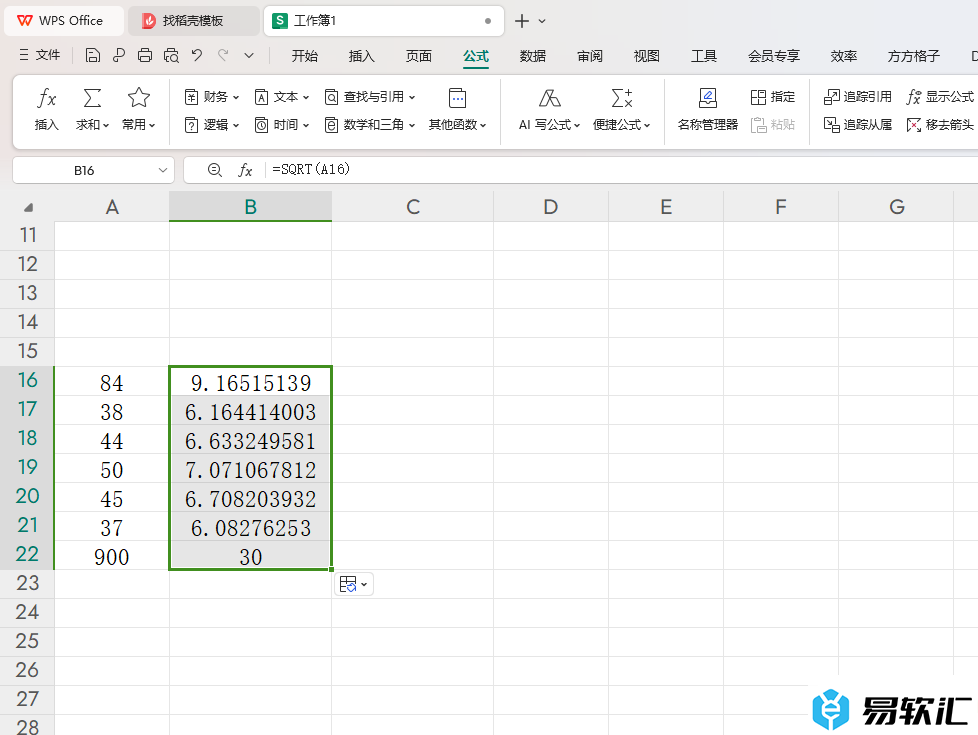The image size is (978, 735).
Task: Open the 工具 ribbon tab
Action: pos(704,56)
